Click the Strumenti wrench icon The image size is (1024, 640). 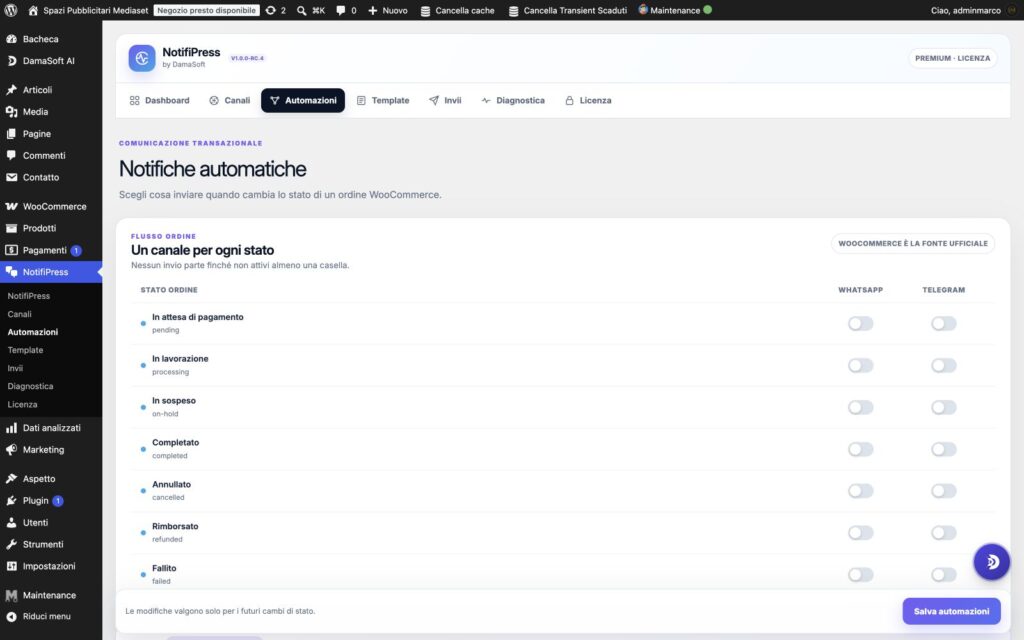coord(11,545)
